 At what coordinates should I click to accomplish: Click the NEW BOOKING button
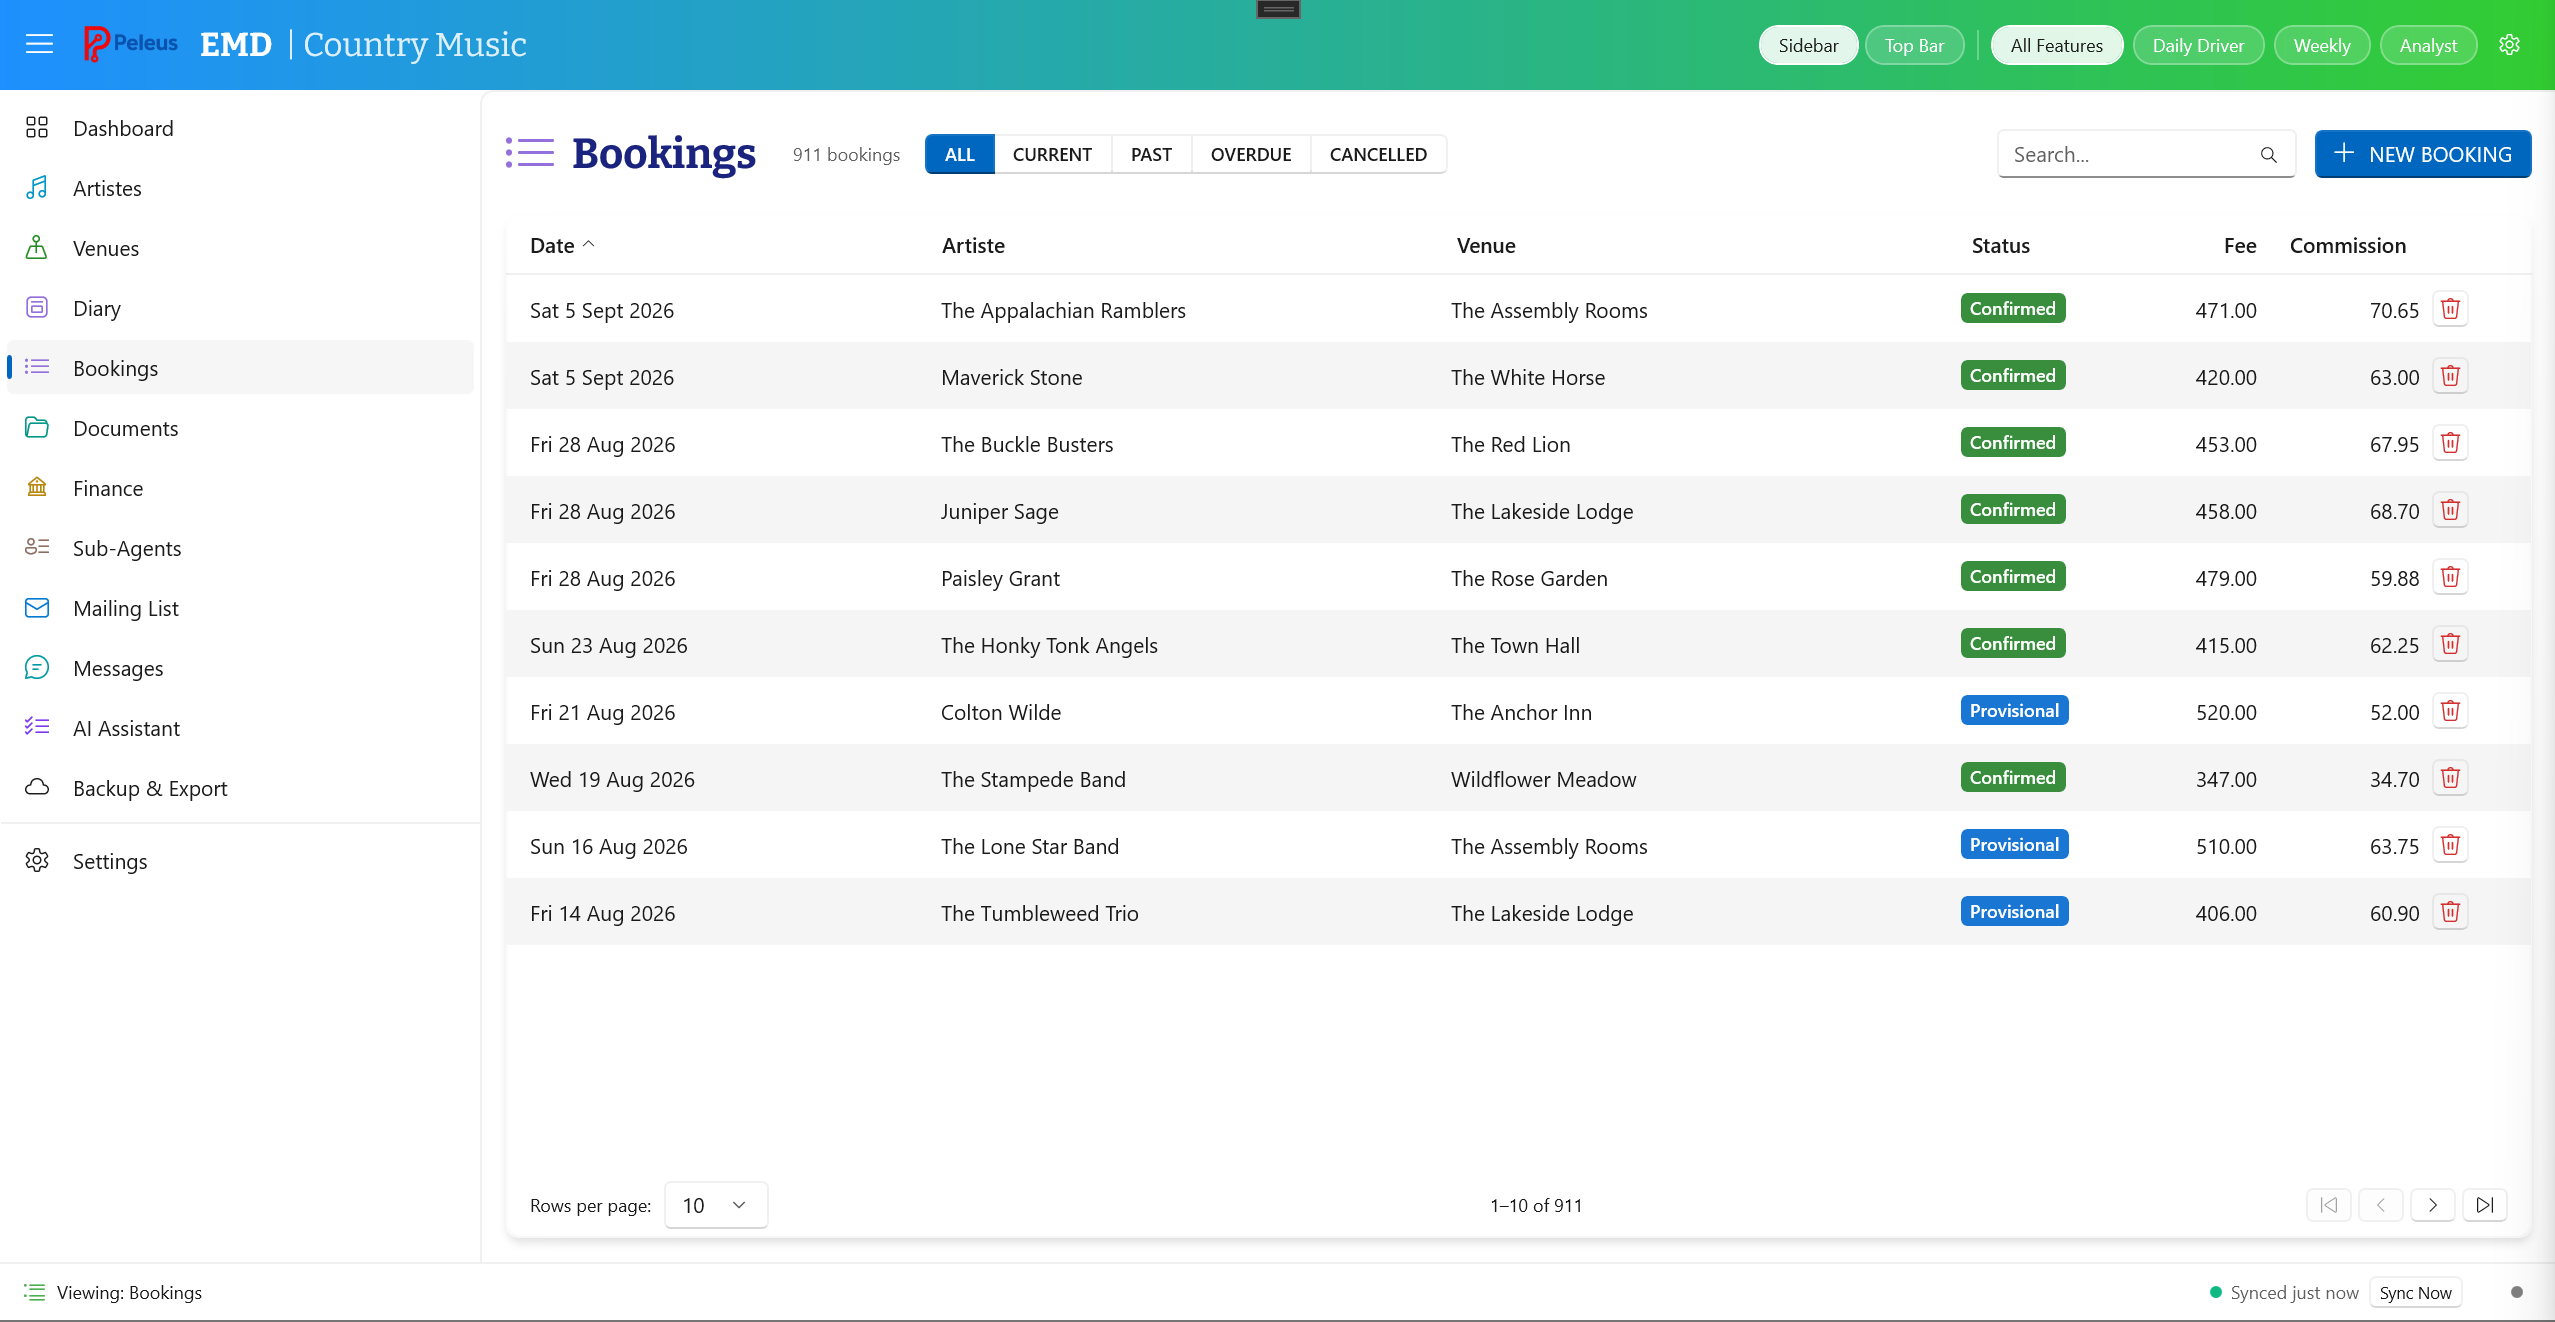(2423, 153)
